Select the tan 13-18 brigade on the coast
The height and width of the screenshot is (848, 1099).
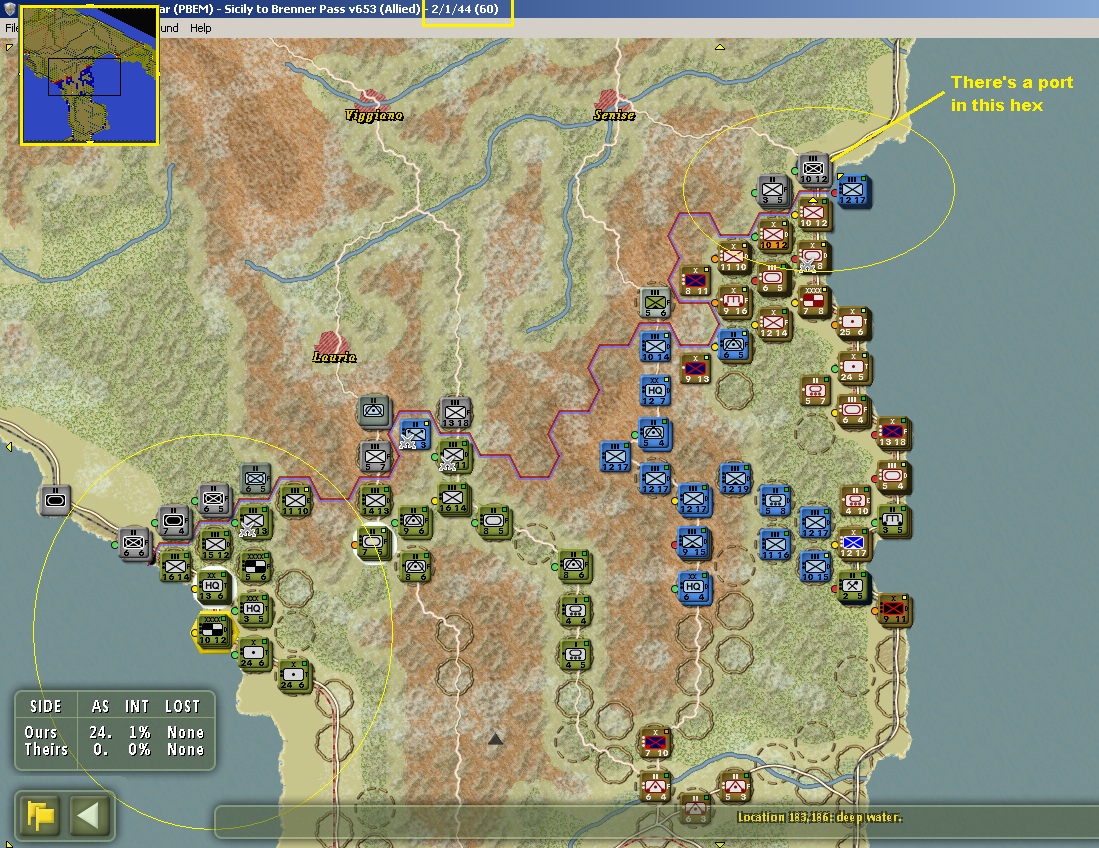pos(892,432)
